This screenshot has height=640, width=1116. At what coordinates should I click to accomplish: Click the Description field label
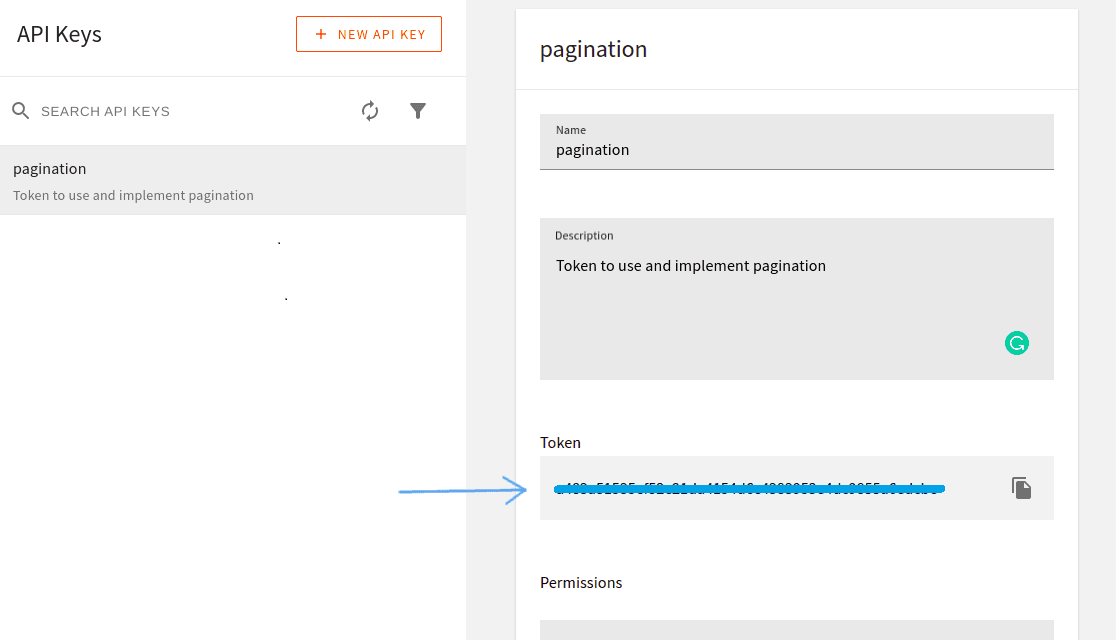[584, 236]
